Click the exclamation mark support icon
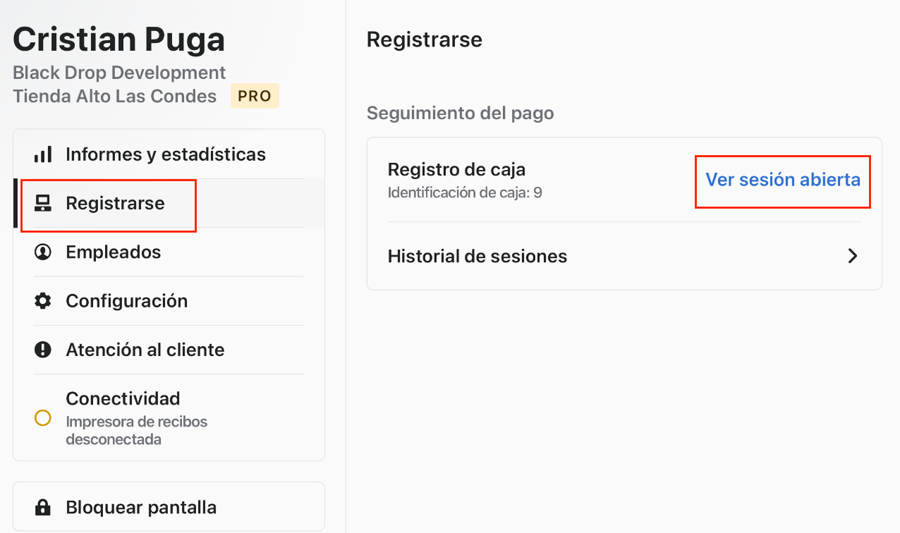Viewport: 900px width, 533px height. 43,350
